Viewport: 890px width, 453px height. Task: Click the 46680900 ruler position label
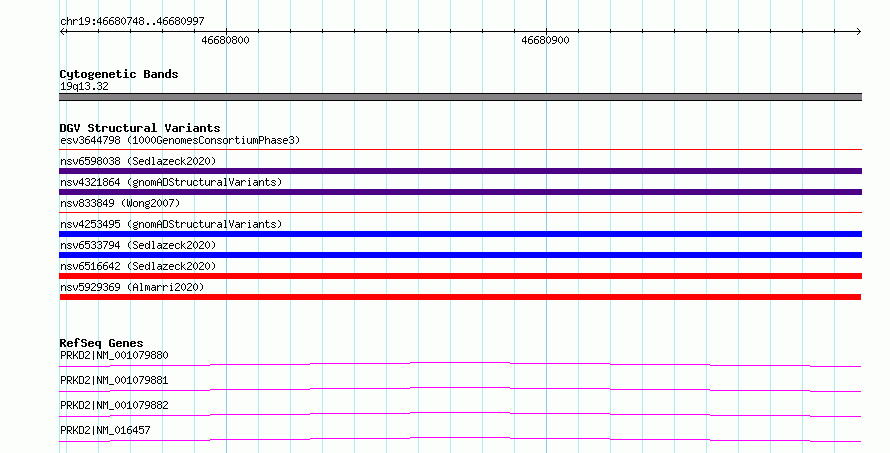(545, 40)
